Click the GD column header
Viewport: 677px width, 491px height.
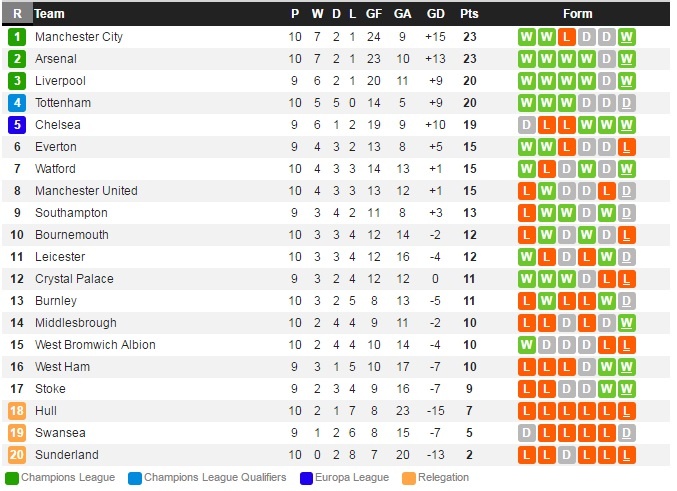point(435,14)
